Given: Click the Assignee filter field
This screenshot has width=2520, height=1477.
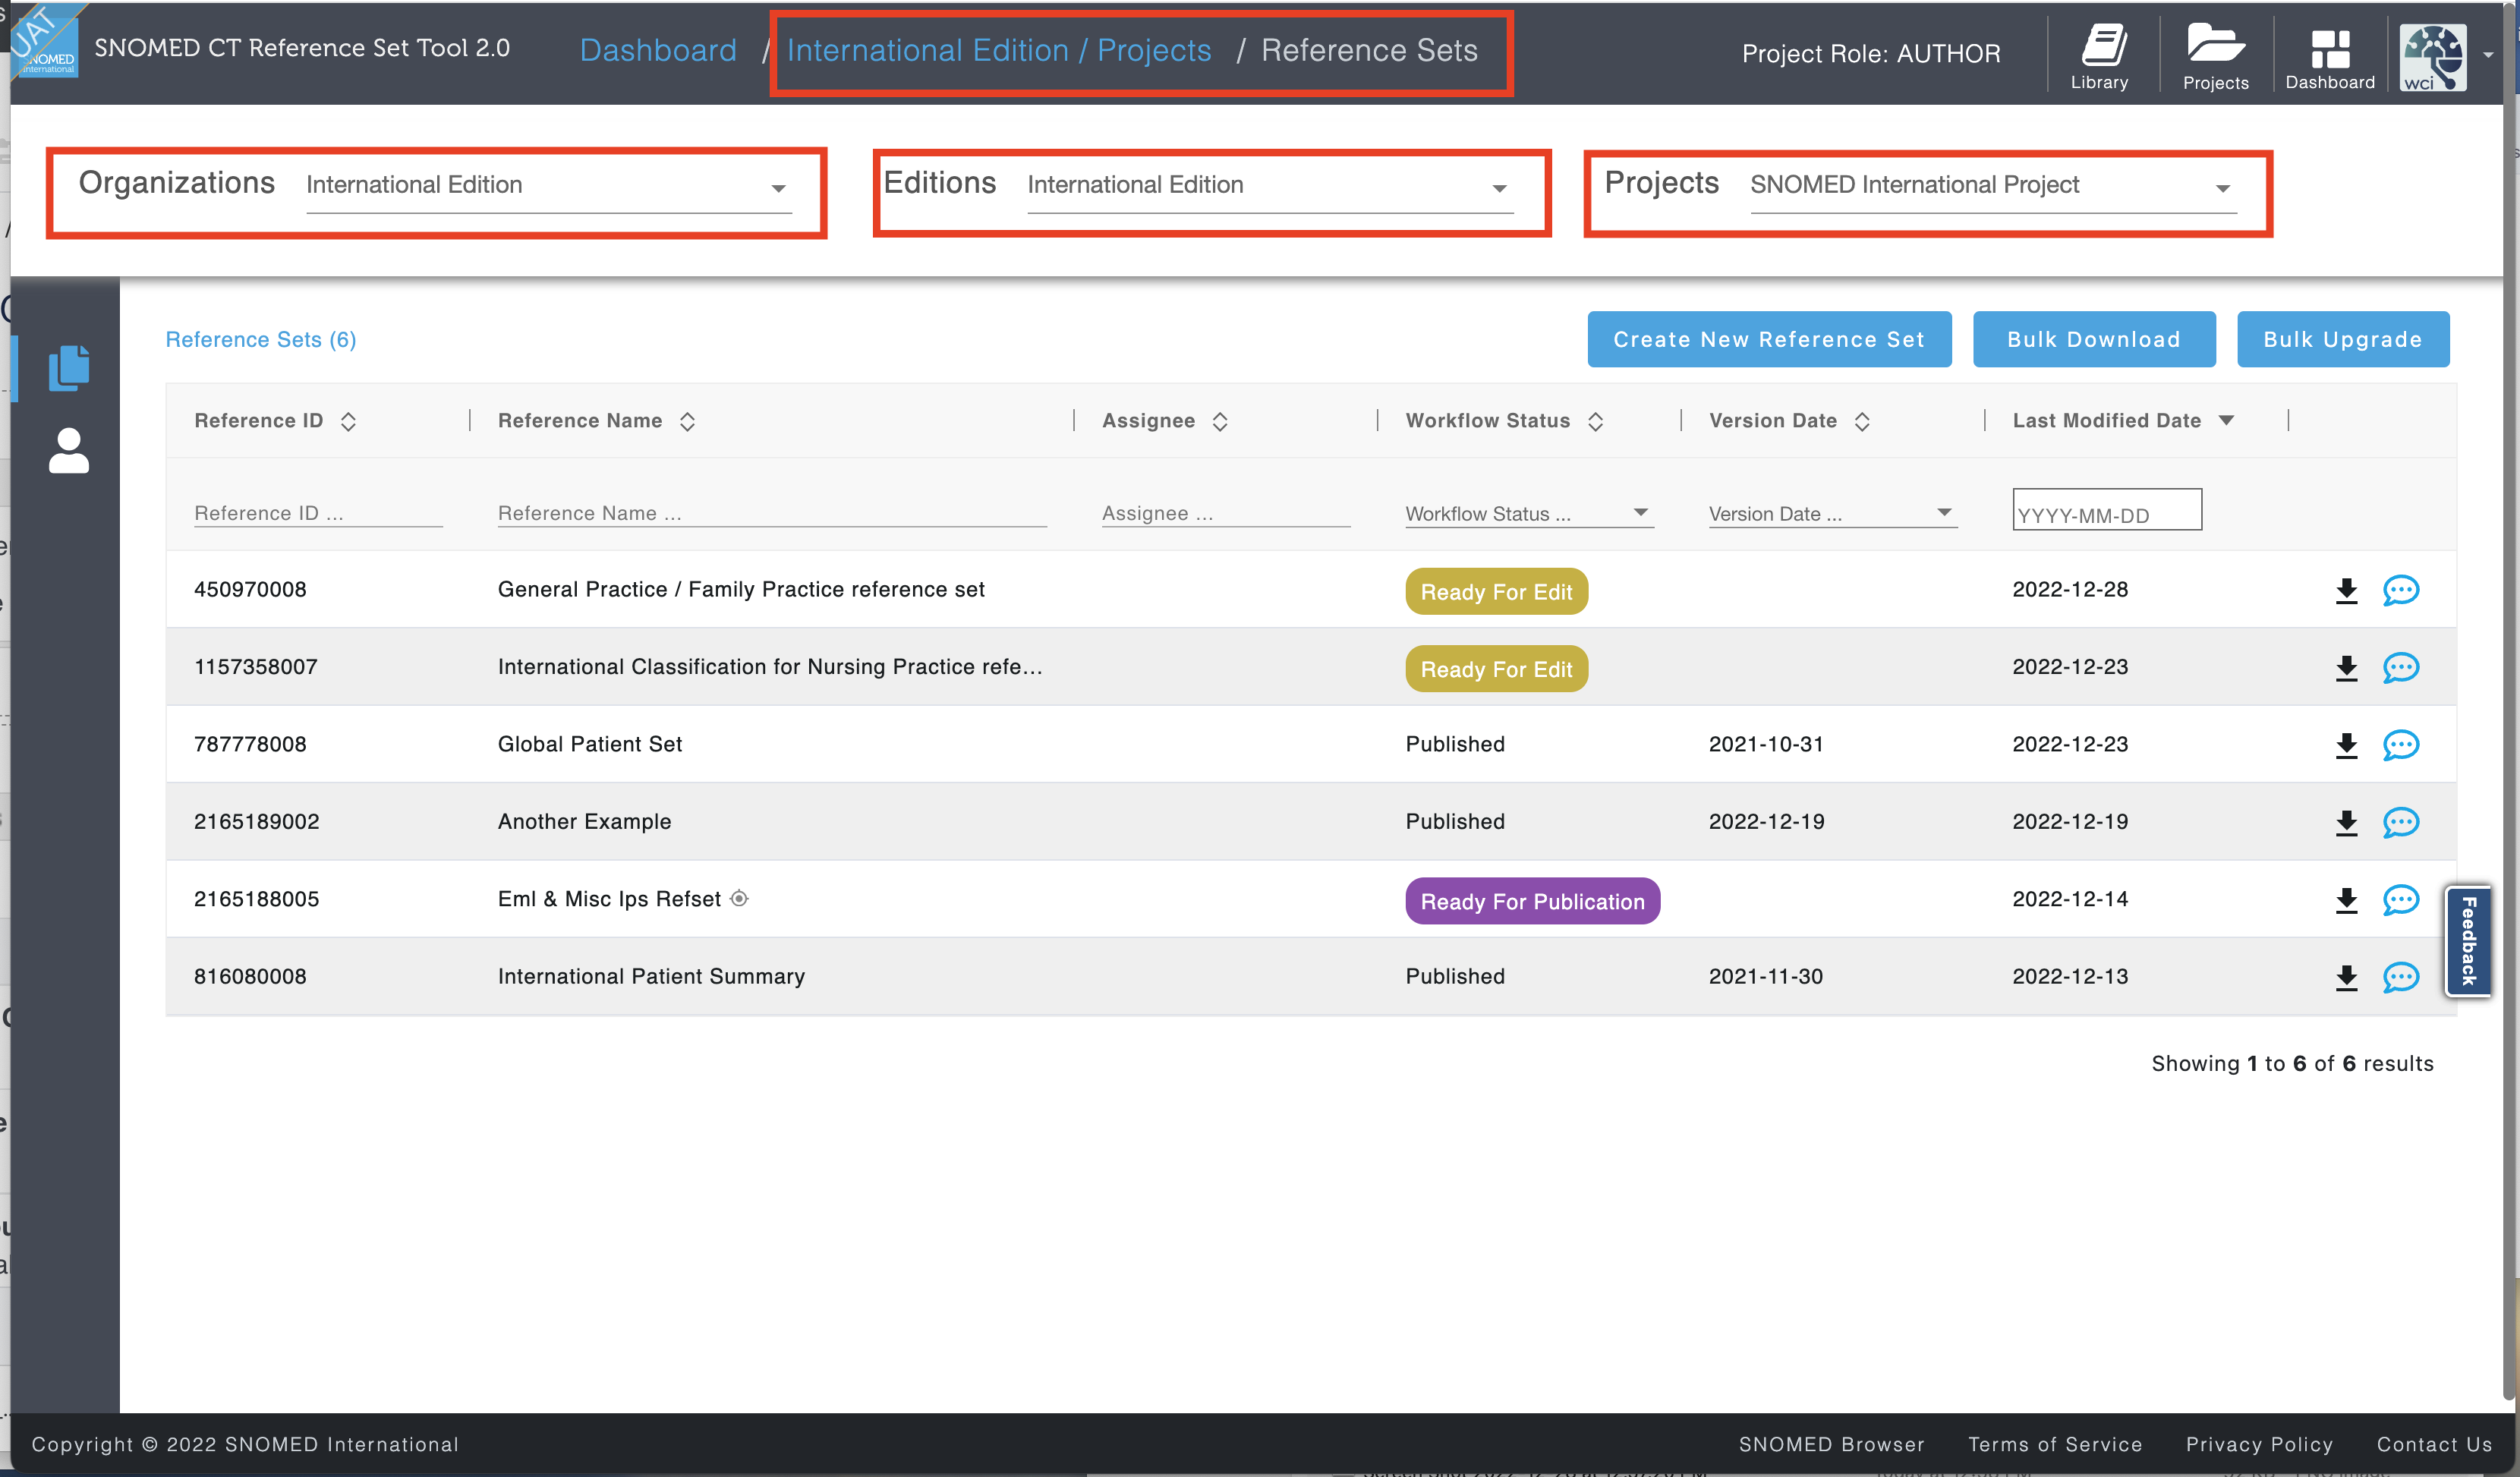Looking at the screenshot, I should pos(1226,513).
